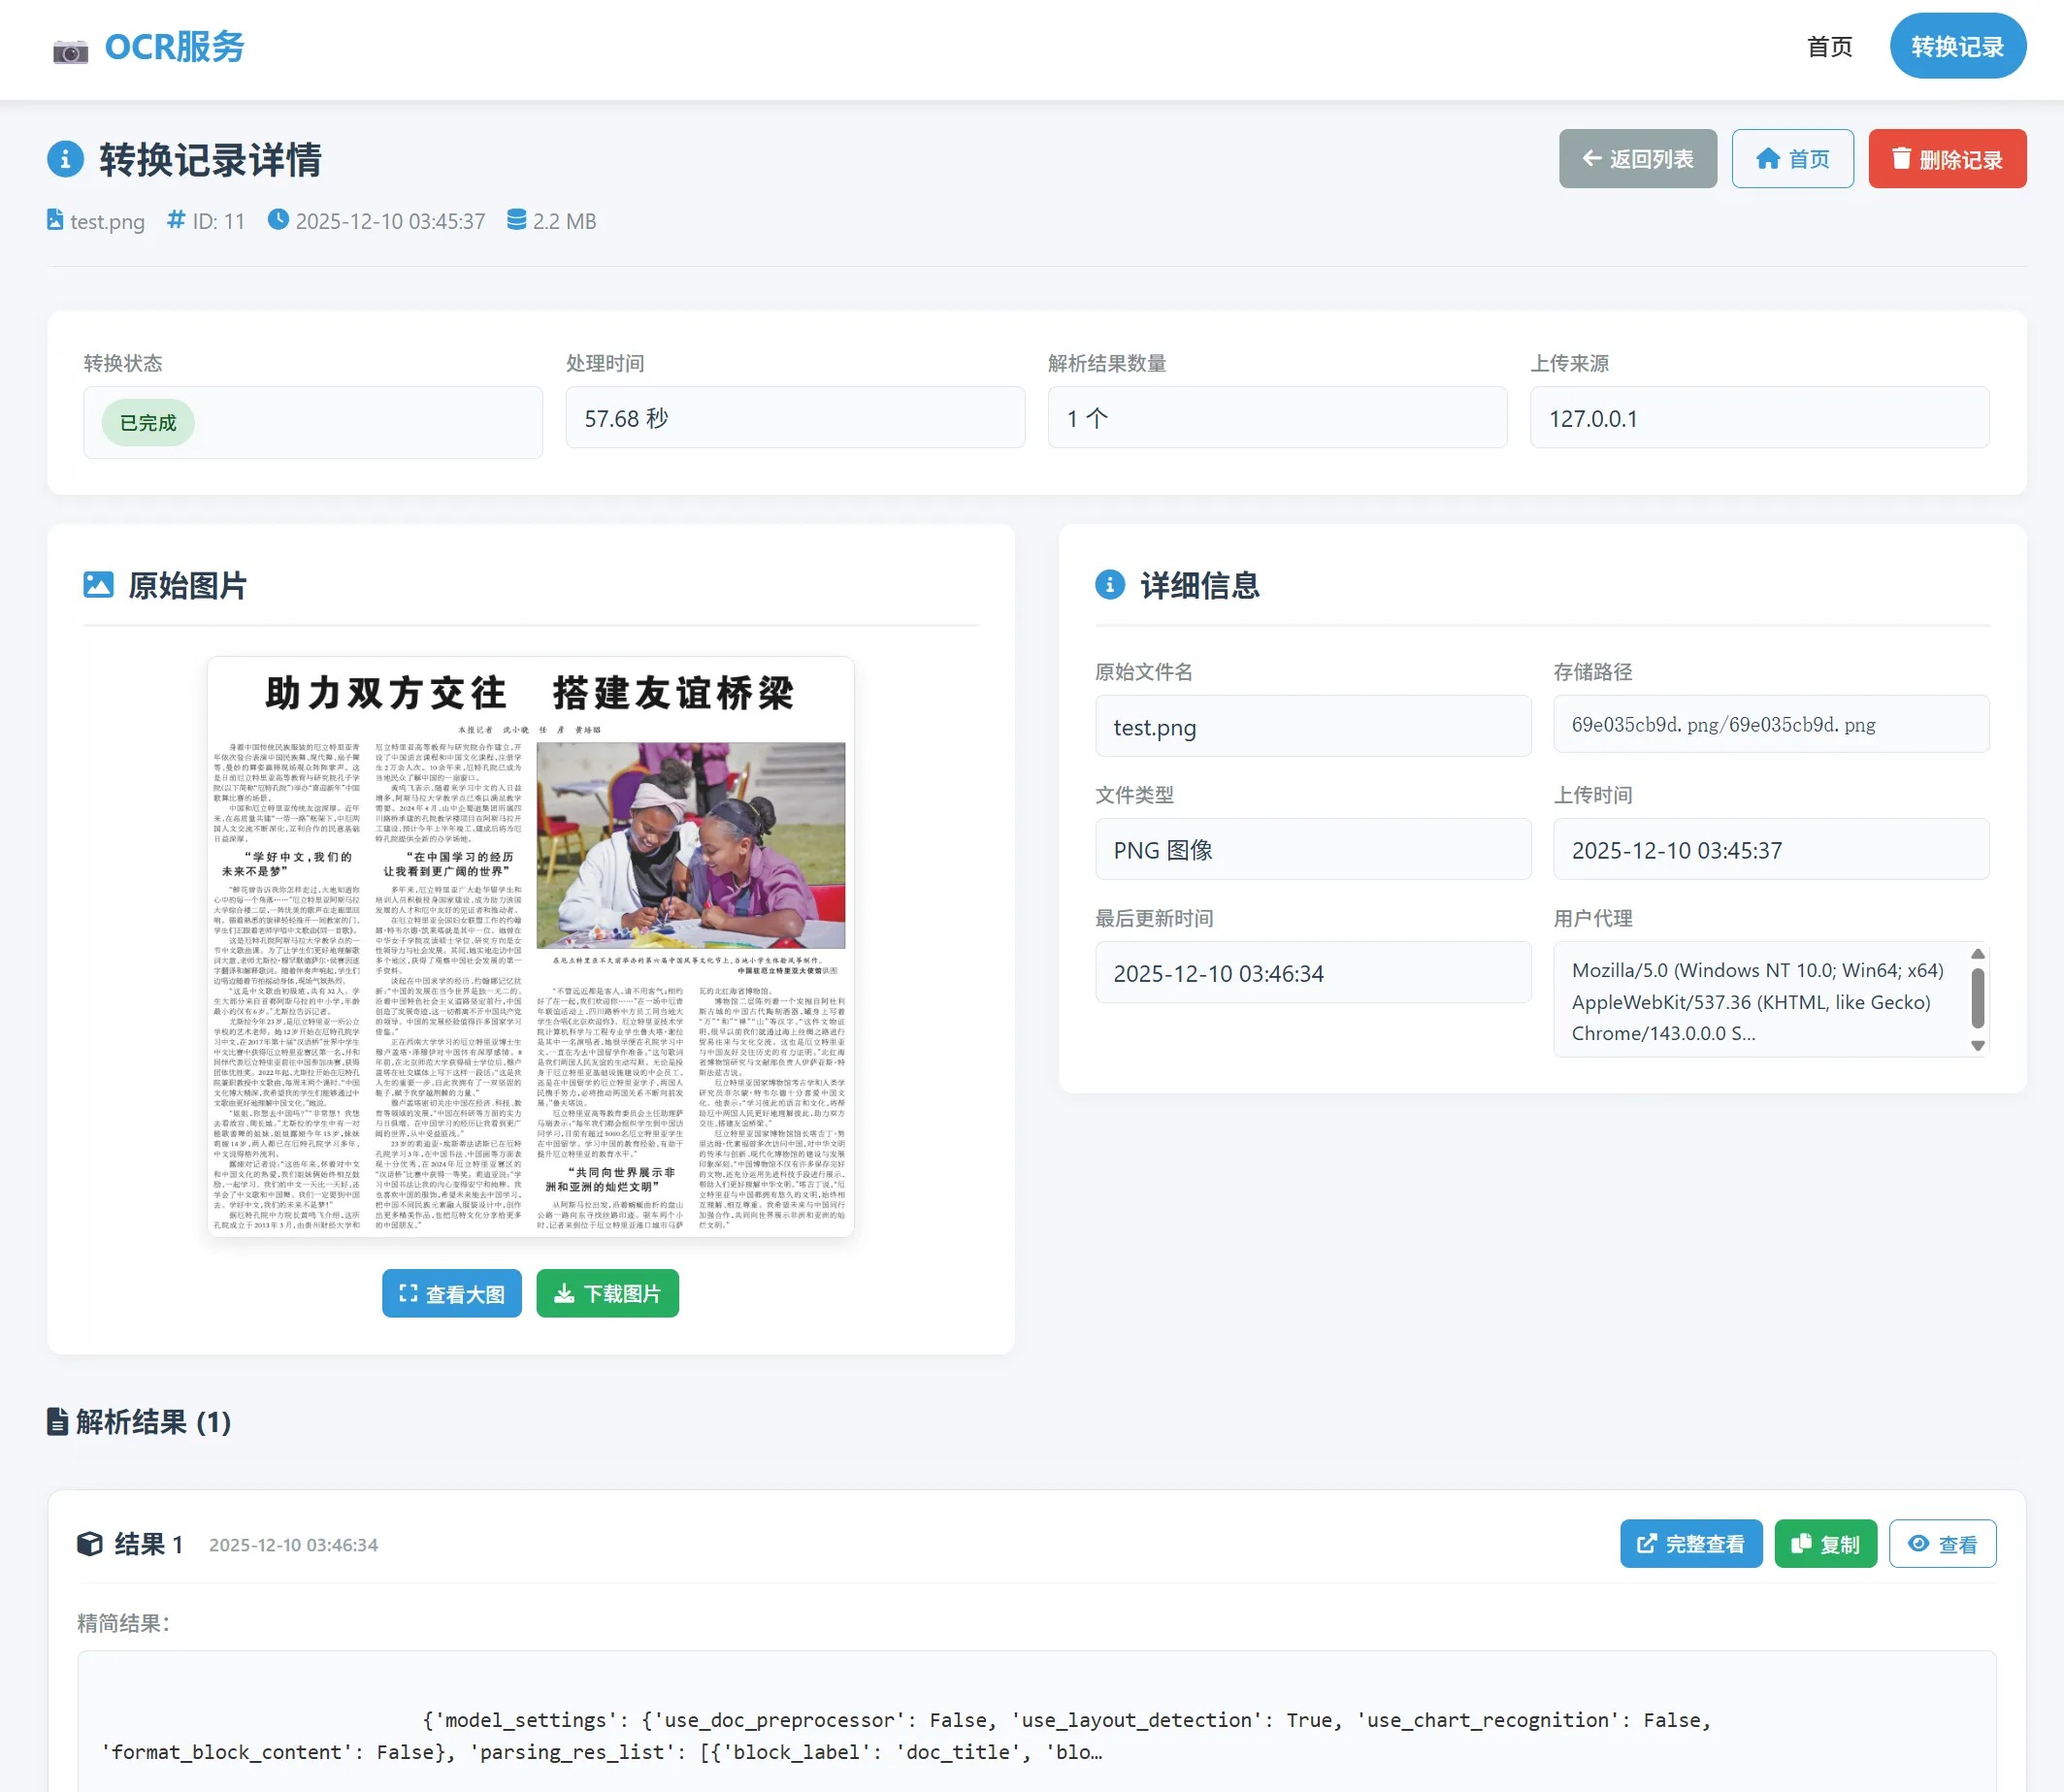Click the back arrow icon on 返回列表

coord(1593,158)
